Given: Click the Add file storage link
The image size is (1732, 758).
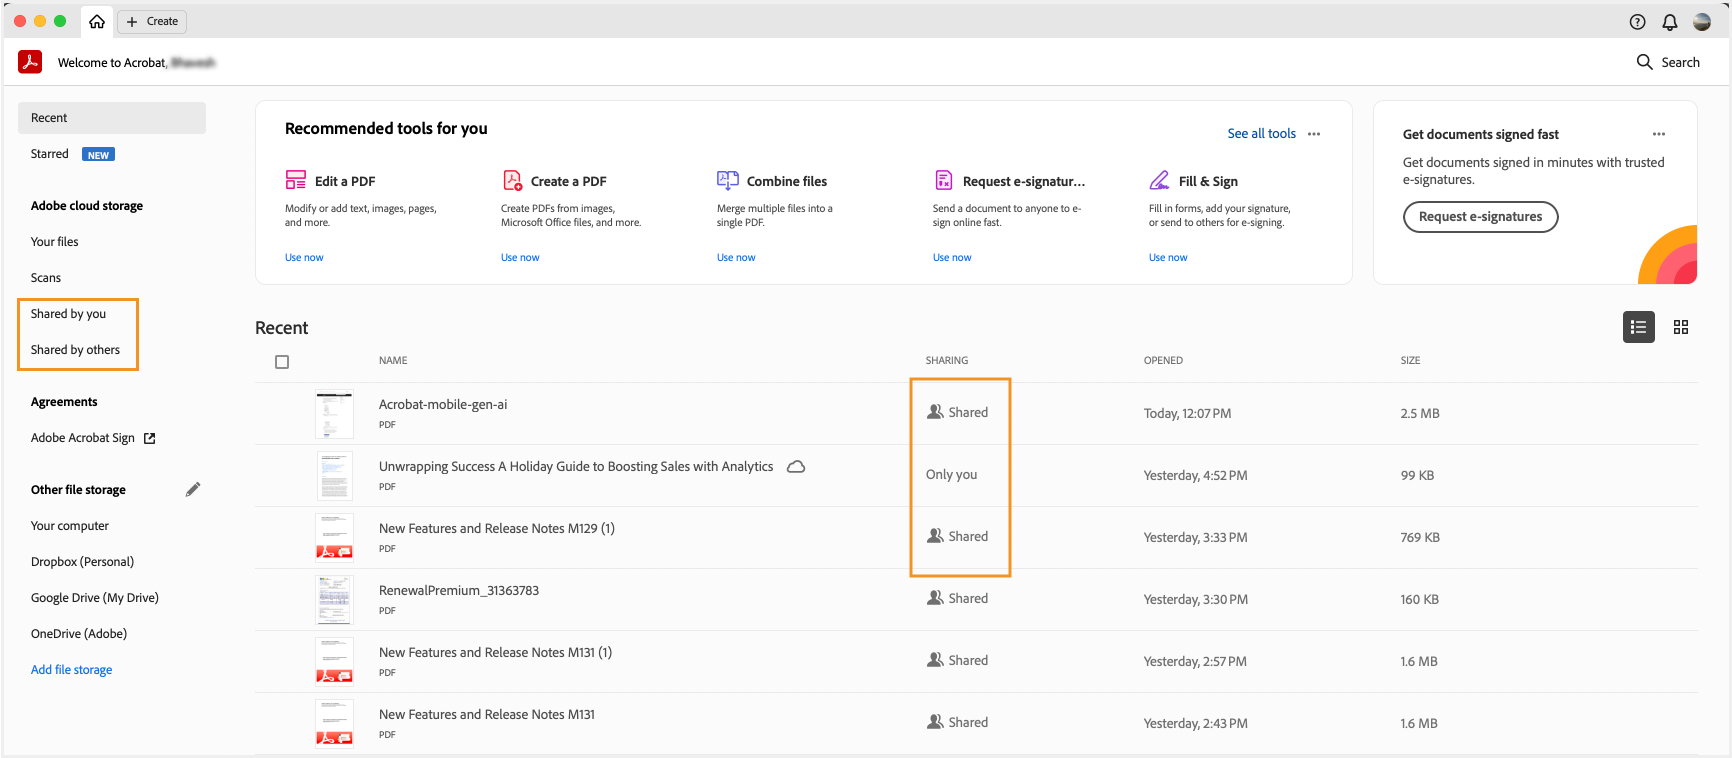Looking at the screenshot, I should [x=71, y=670].
